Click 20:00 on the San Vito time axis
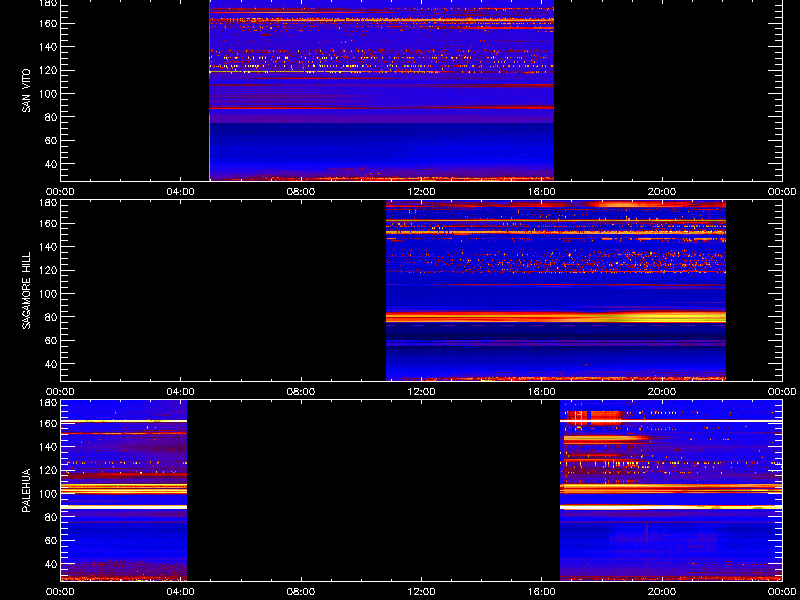This screenshot has height=600, width=800. [x=662, y=192]
